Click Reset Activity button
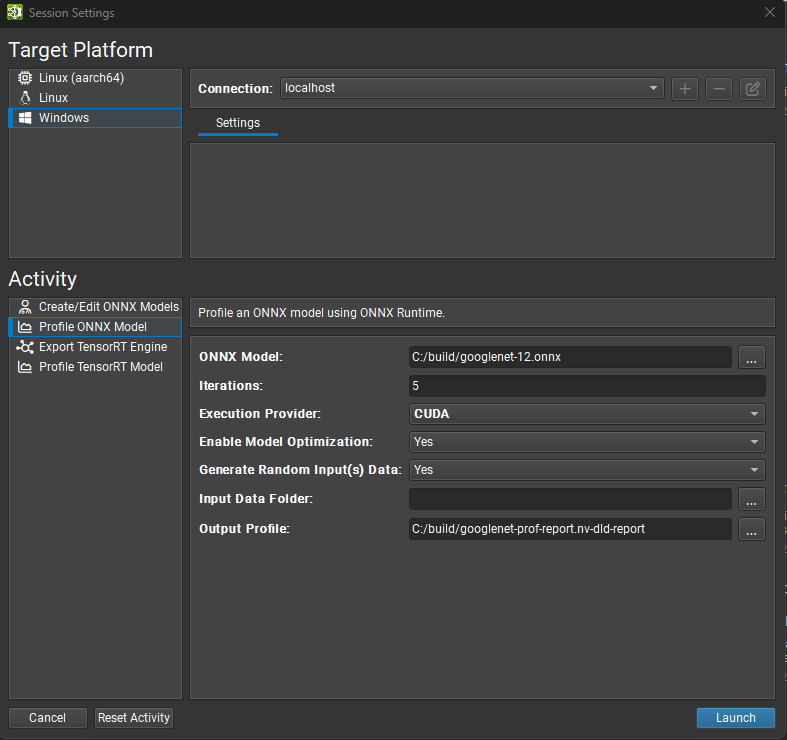This screenshot has width=787, height=740. click(134, 718)
